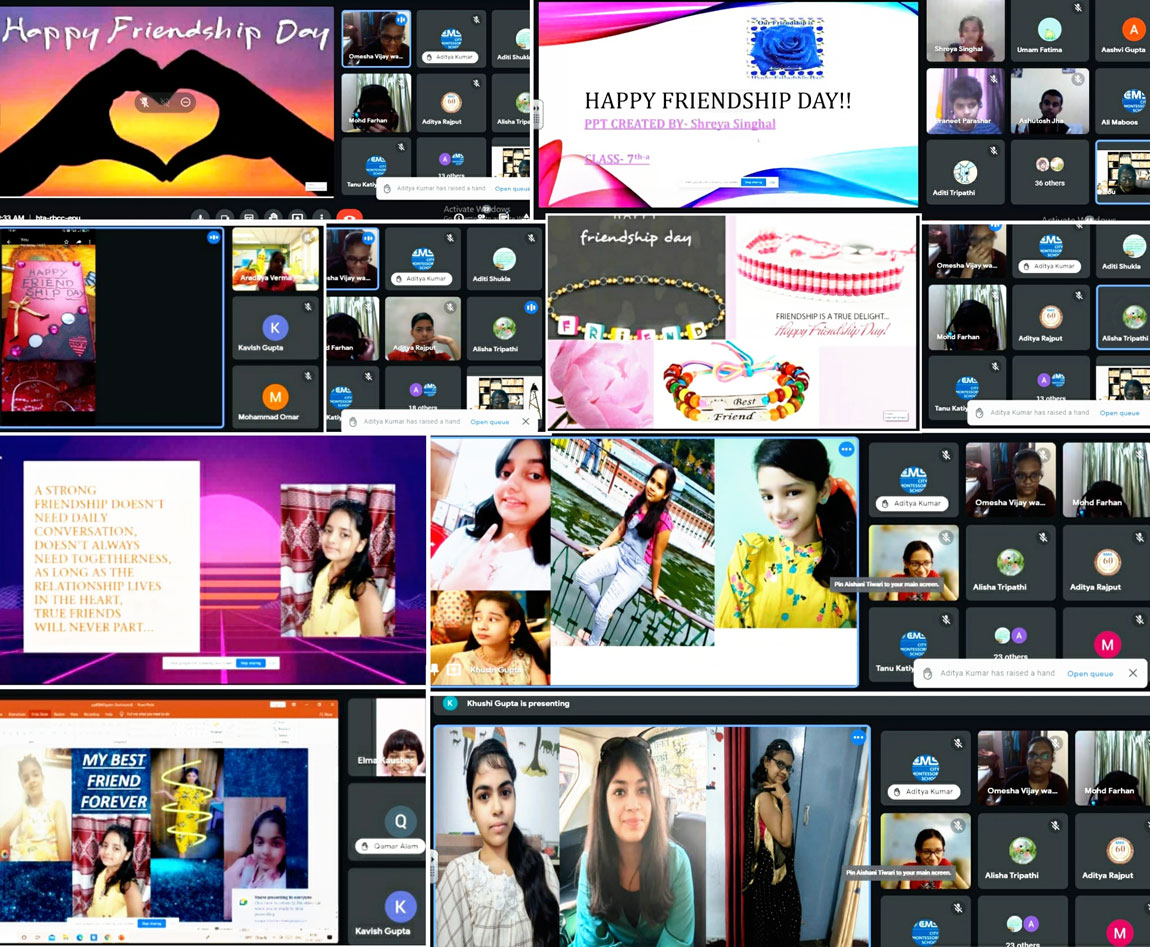The width and height of the screenshot is (1150, 947).
Task: Open the View tab in PowerPoint
Action: coord(76,714)
